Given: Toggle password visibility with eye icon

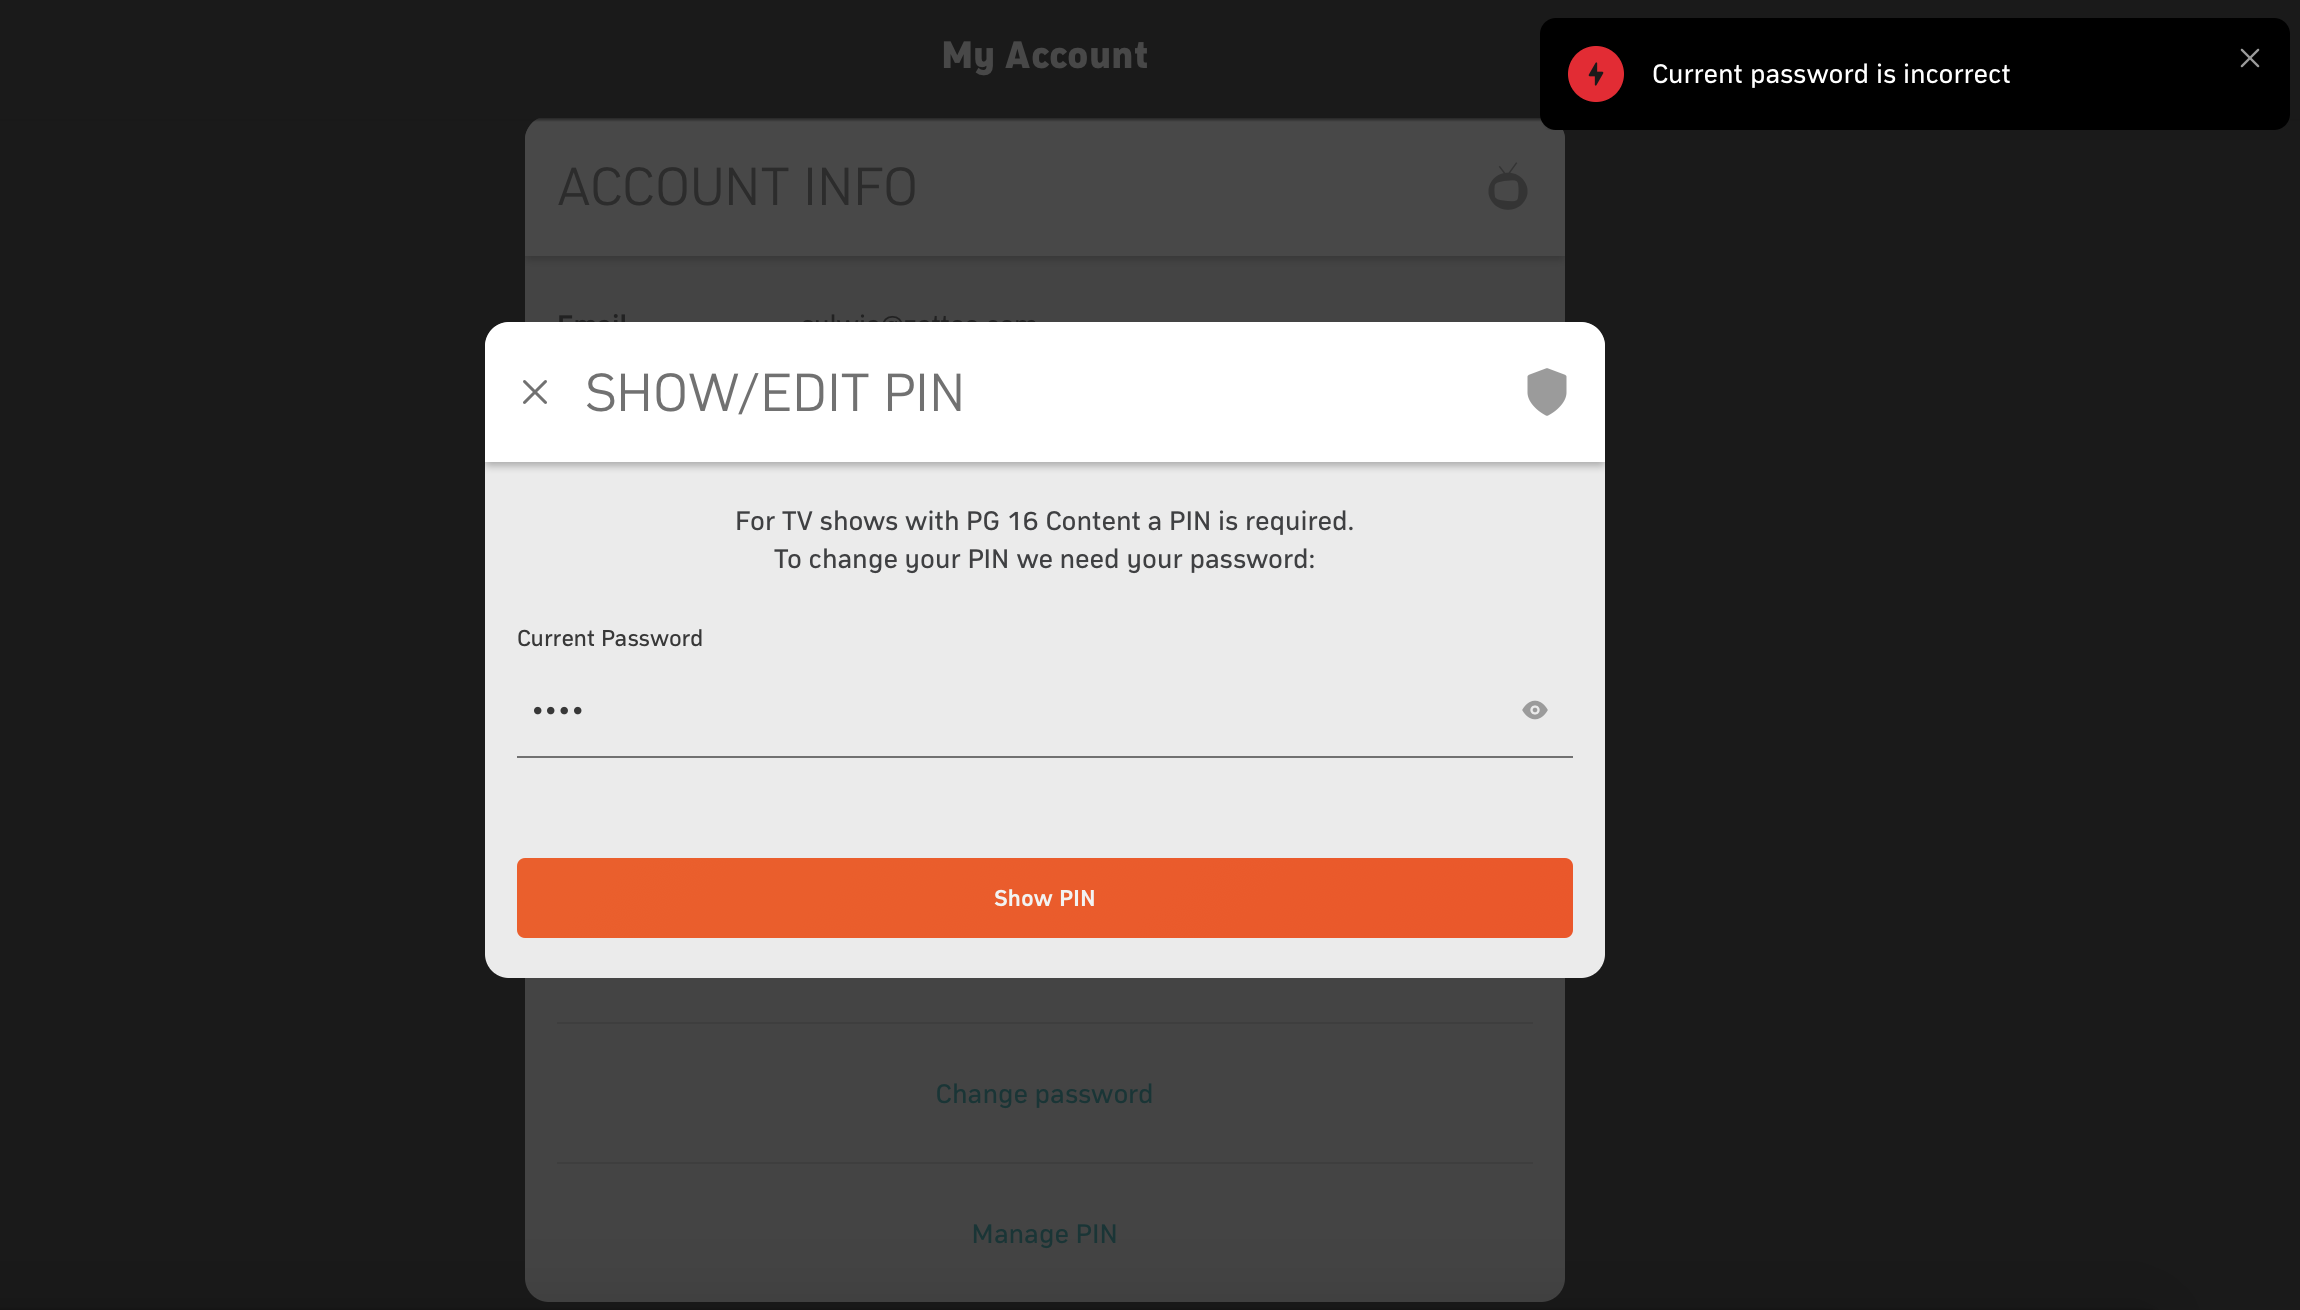Looking at the screenshot, I should click(x=1534, y=710).
